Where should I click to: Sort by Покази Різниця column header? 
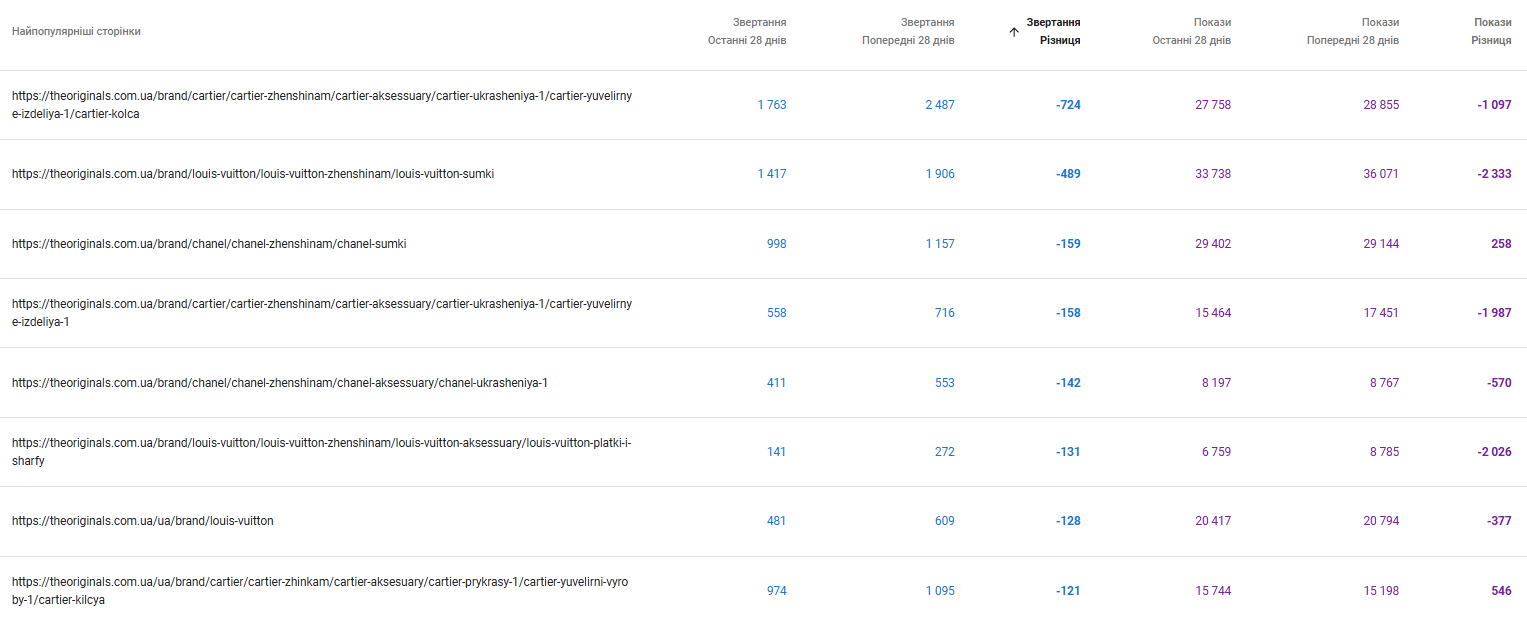tap(1491, 31)
